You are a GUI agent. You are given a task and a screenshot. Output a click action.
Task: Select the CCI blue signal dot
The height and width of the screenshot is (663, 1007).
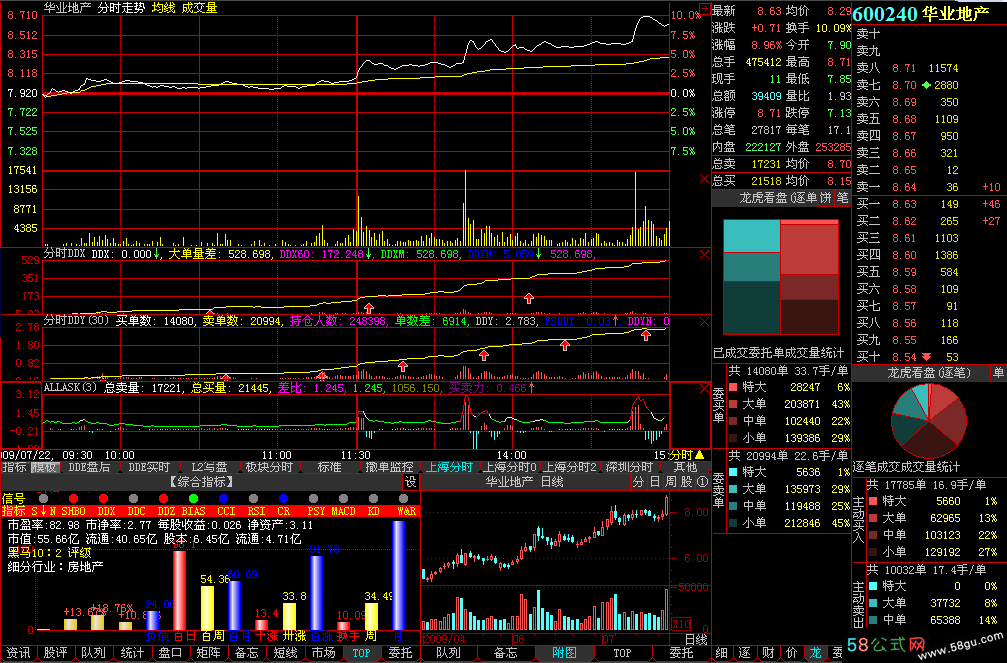coord(223,499)
